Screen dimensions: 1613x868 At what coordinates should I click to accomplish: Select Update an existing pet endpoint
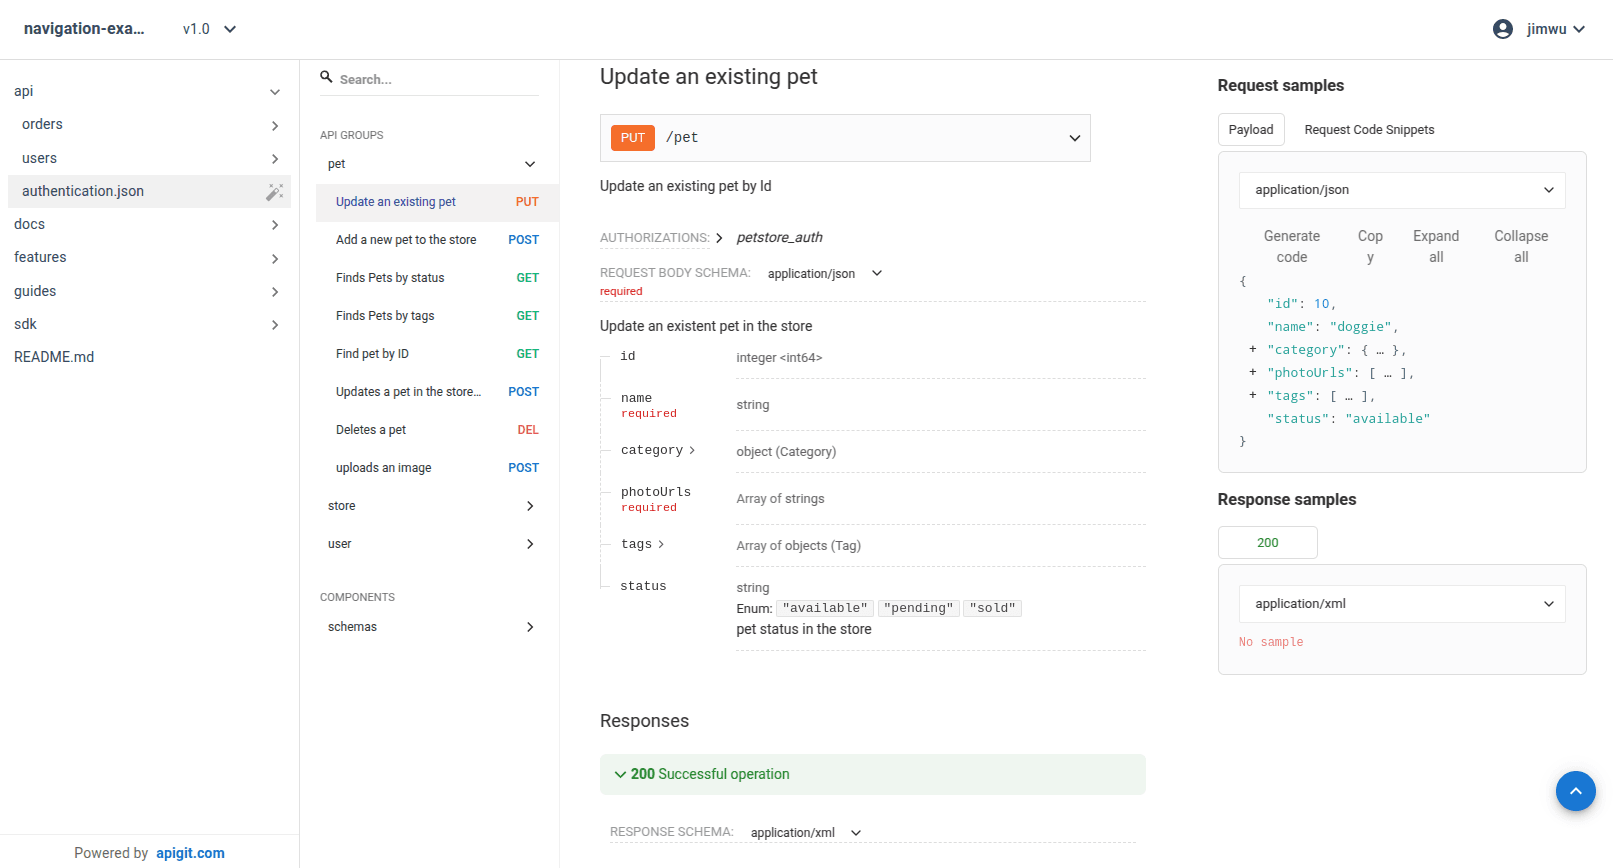coord(438,202)
